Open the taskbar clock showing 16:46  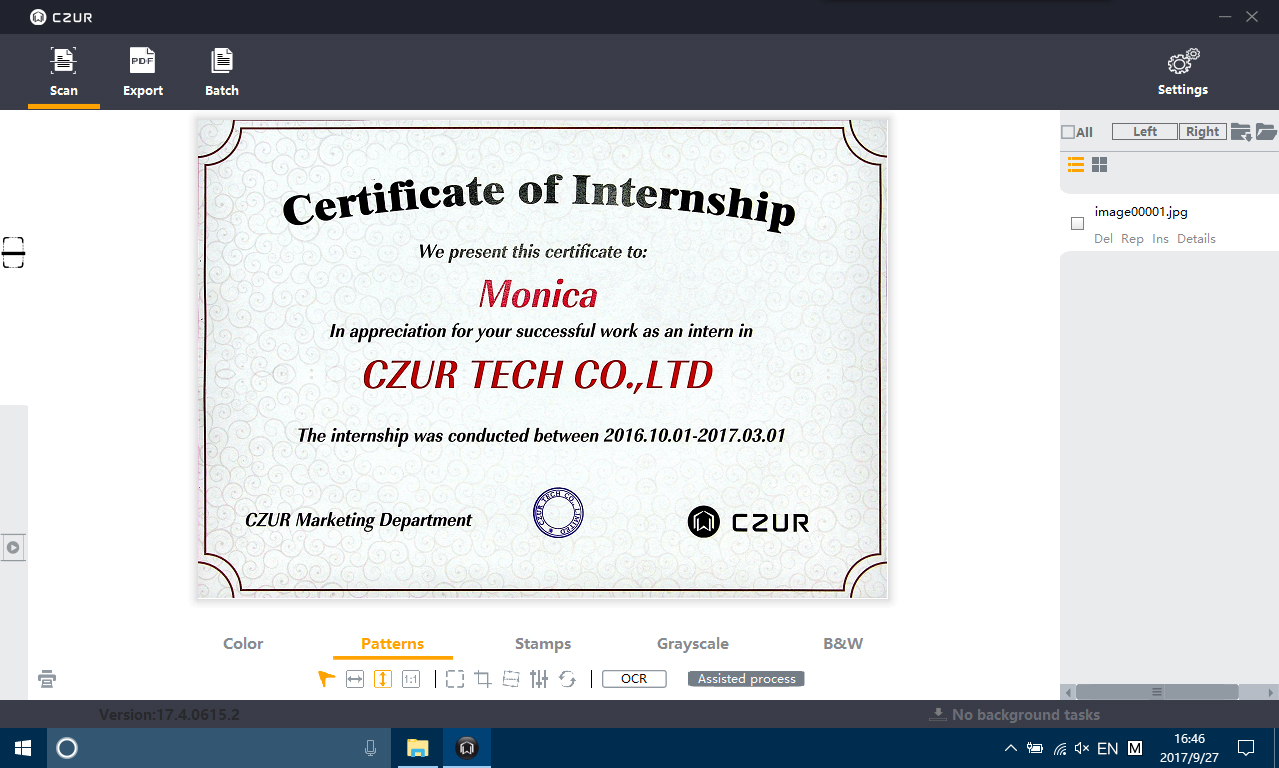click(1189, 748)
